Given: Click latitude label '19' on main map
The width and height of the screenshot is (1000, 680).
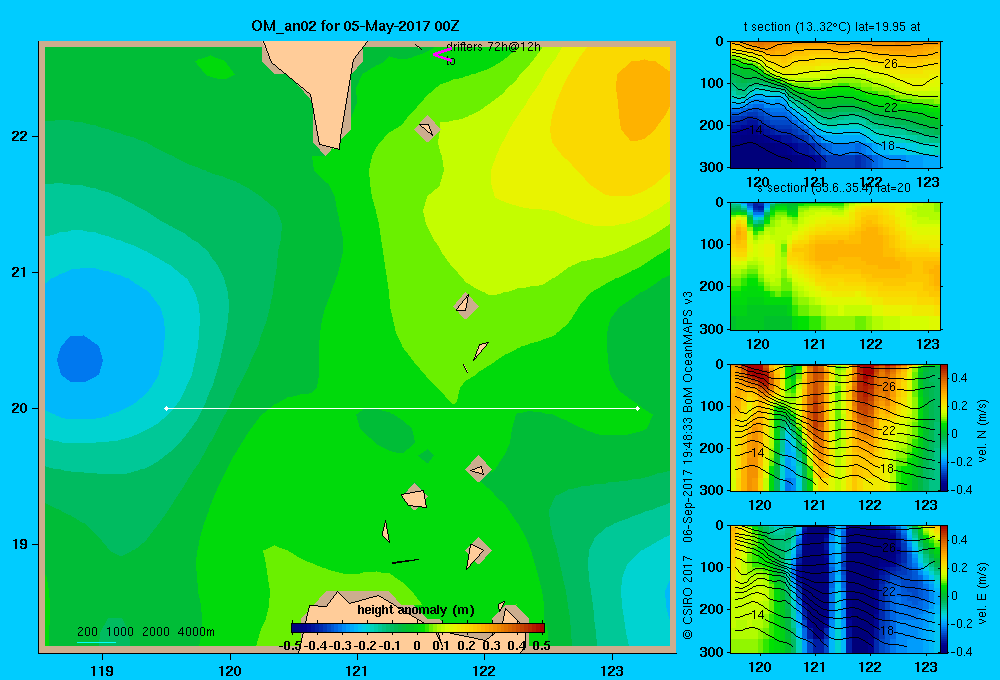Looking at the screenshot, I should click(19, 544).
